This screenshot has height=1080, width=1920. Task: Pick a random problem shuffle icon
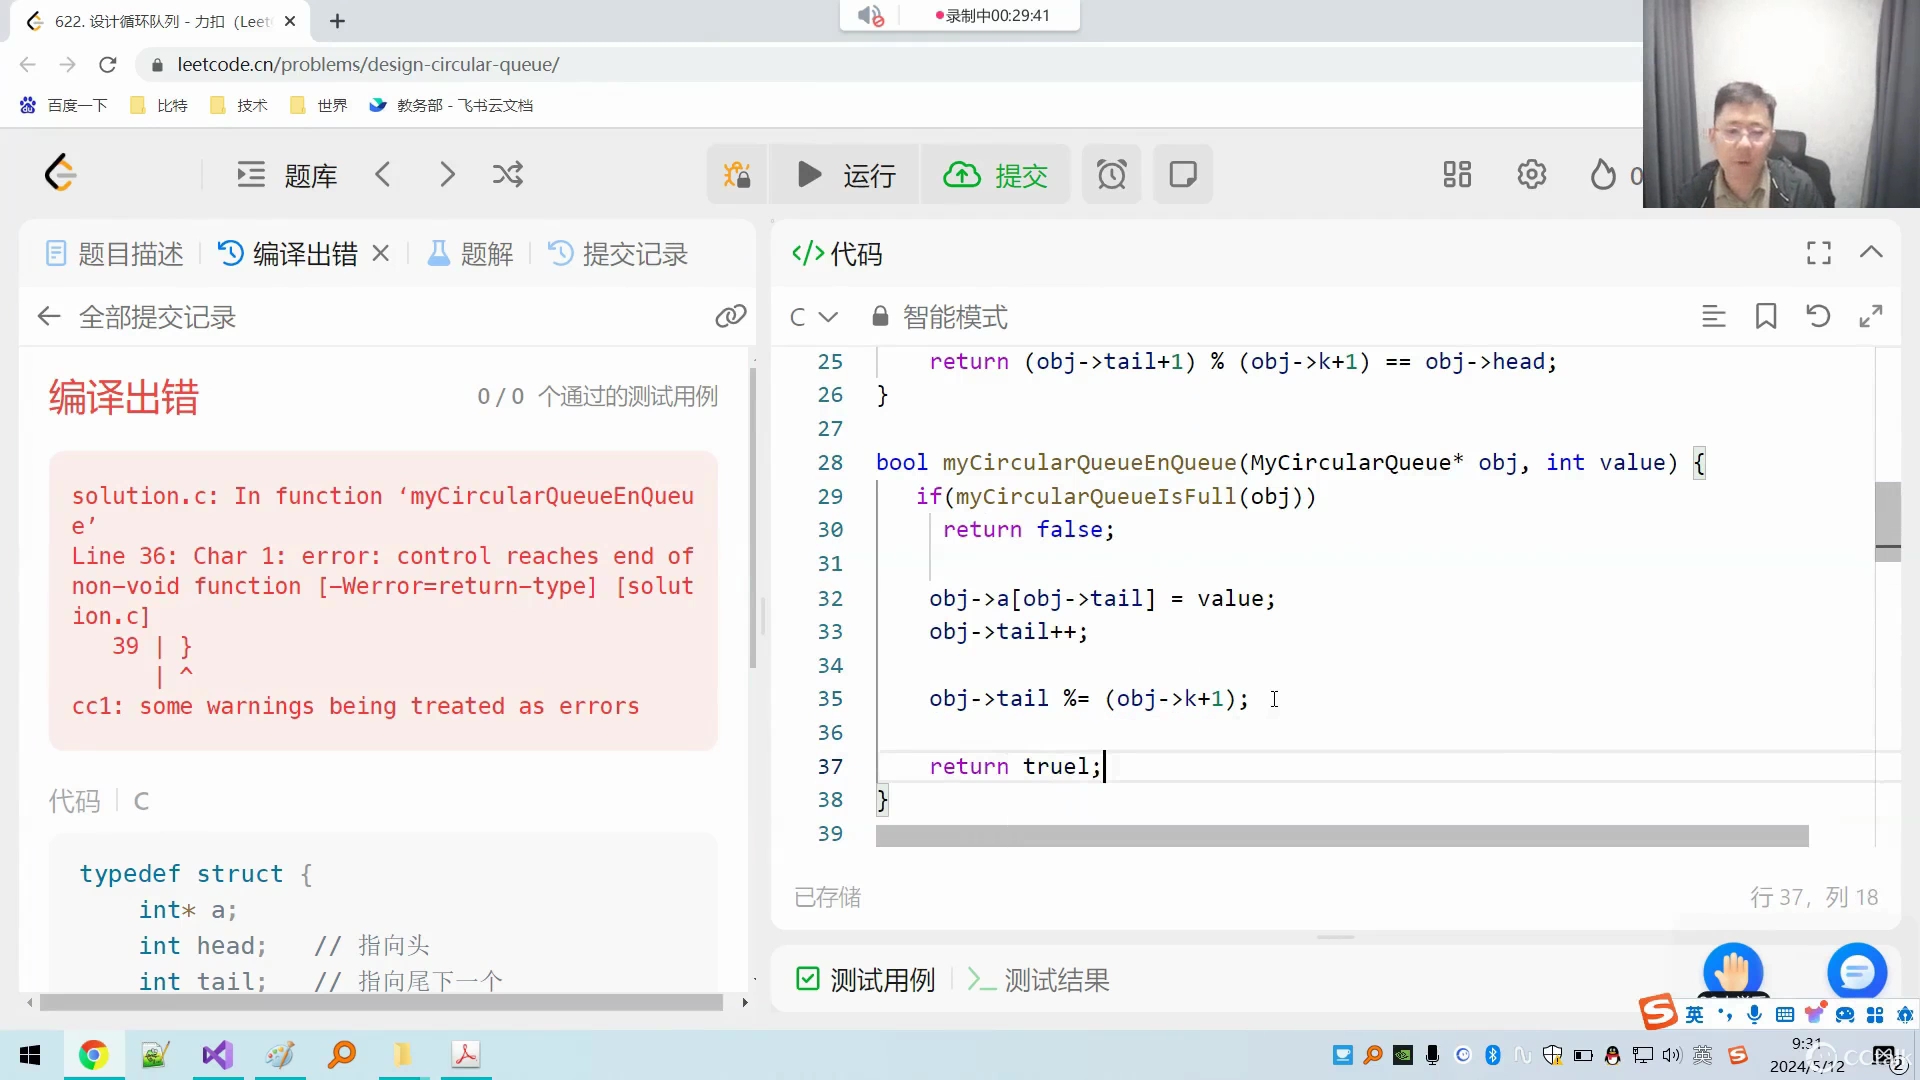coord(508,175)
